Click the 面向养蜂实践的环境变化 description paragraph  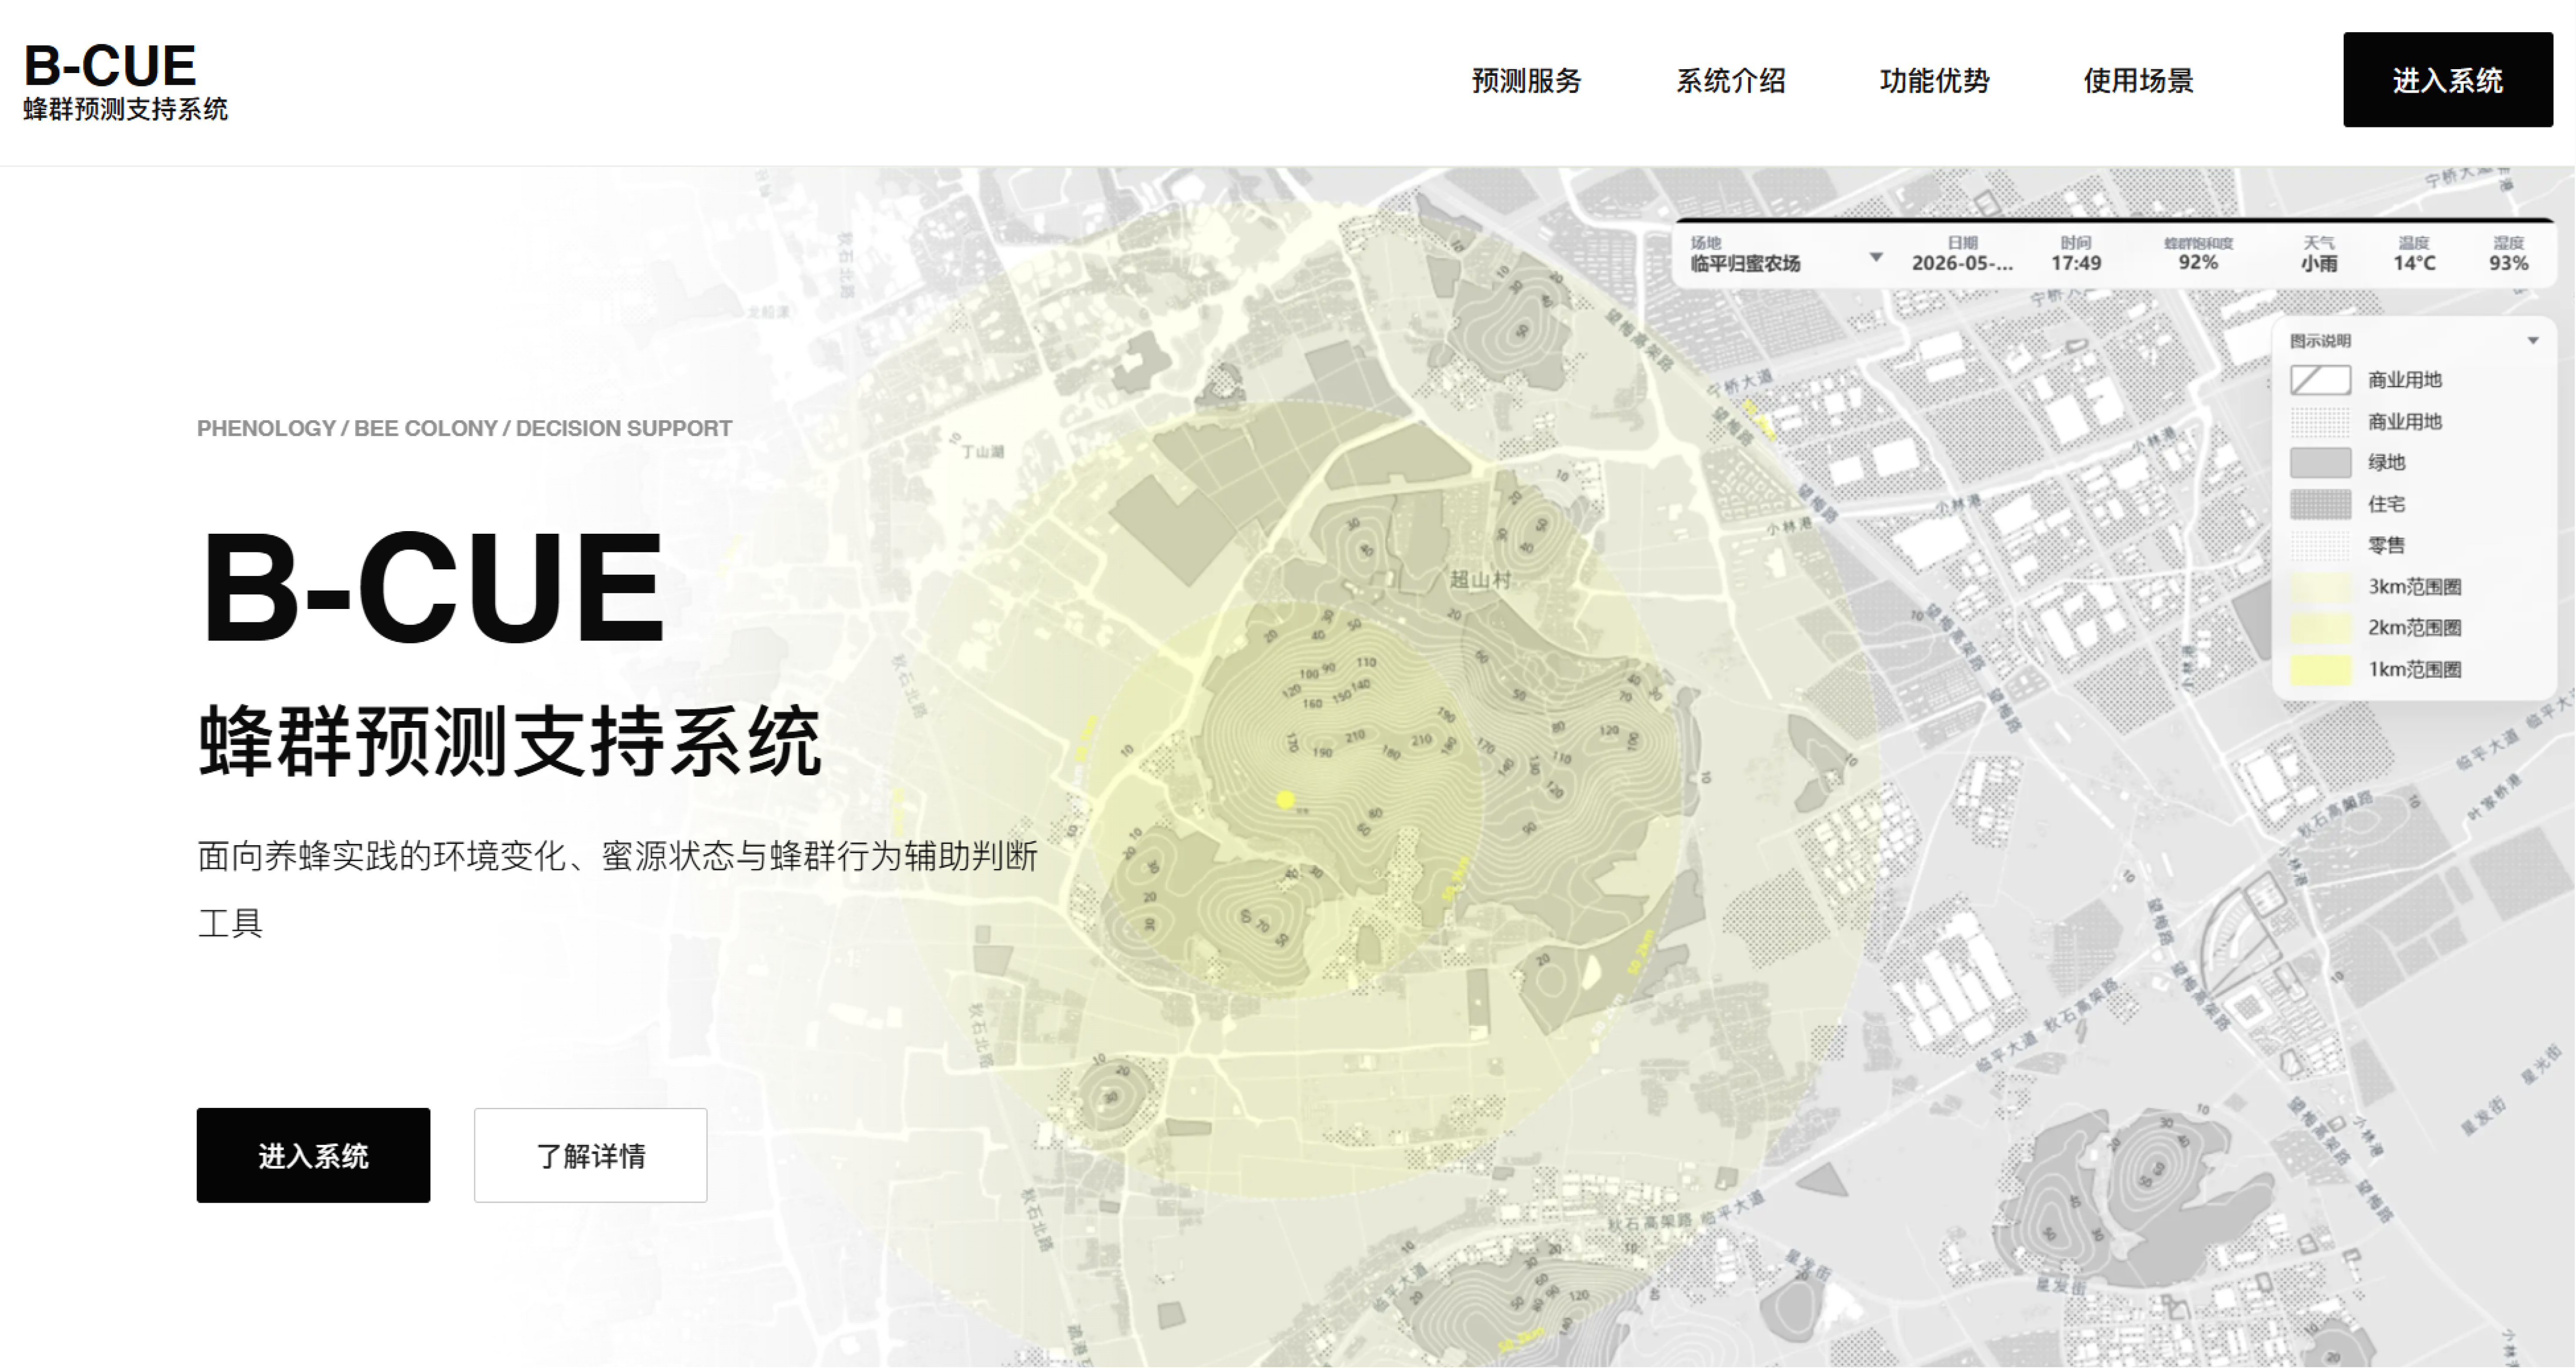617,889
